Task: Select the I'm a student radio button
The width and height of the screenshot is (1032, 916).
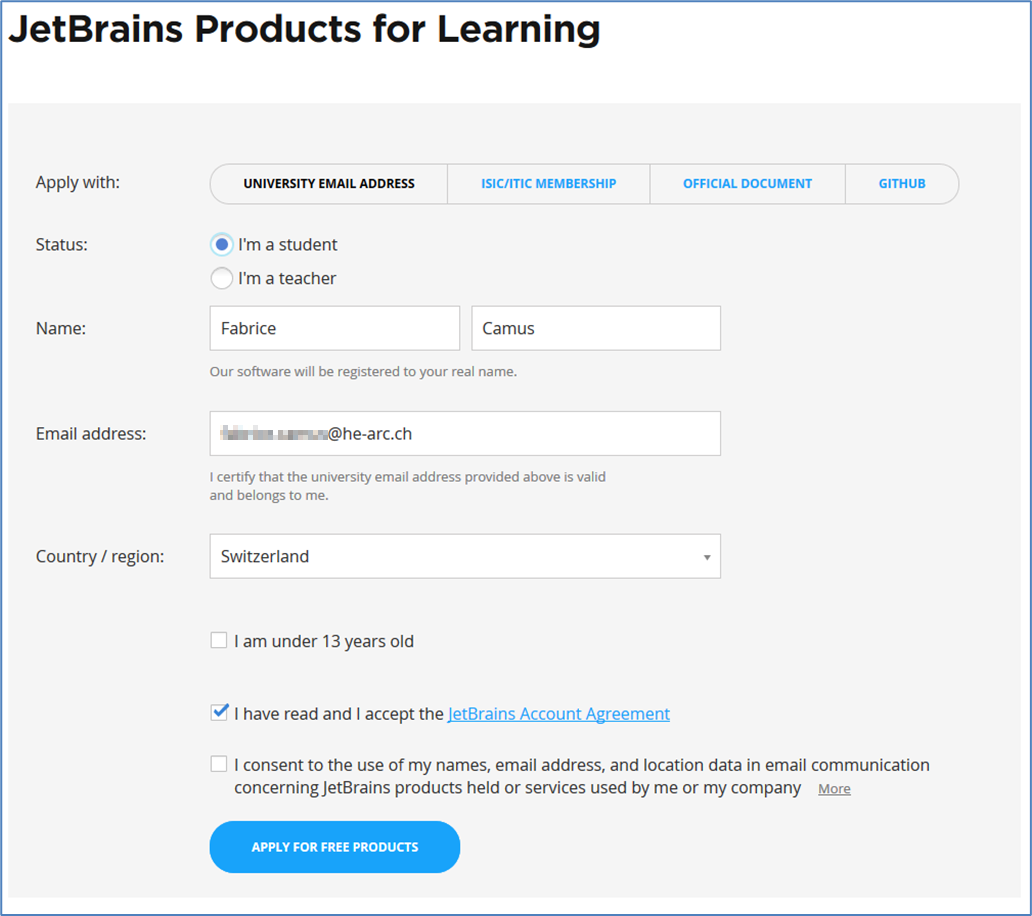Action: (222, 245)
